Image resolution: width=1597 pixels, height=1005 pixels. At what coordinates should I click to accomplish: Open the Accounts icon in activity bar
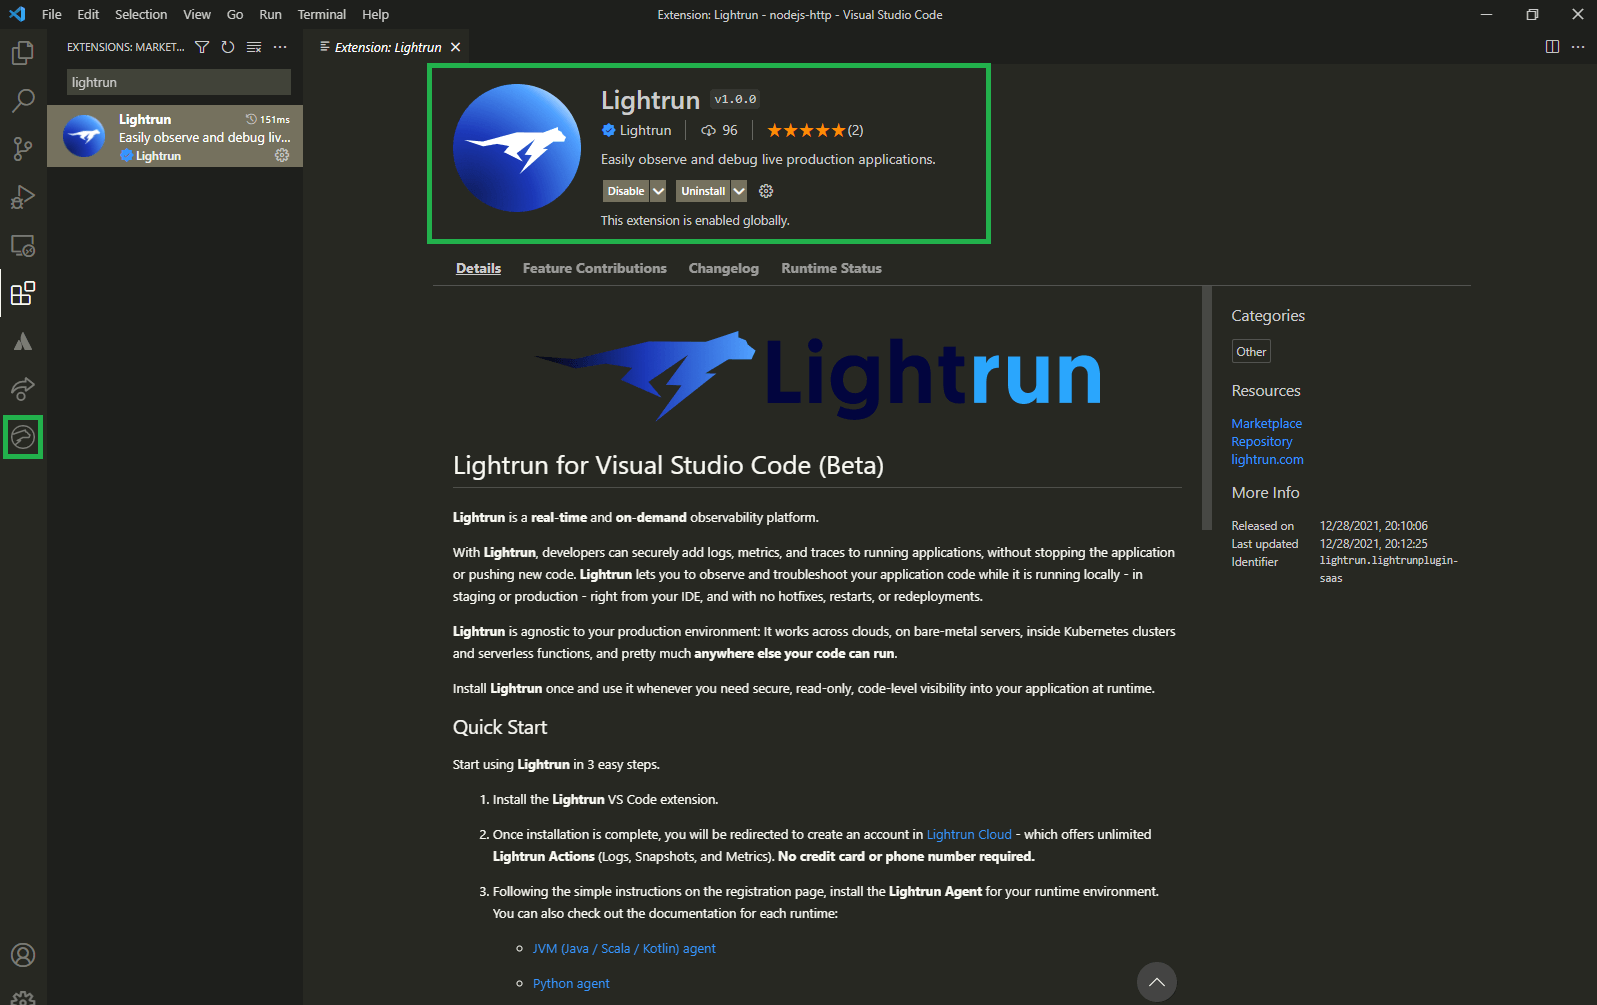click(x=22, y=955)
